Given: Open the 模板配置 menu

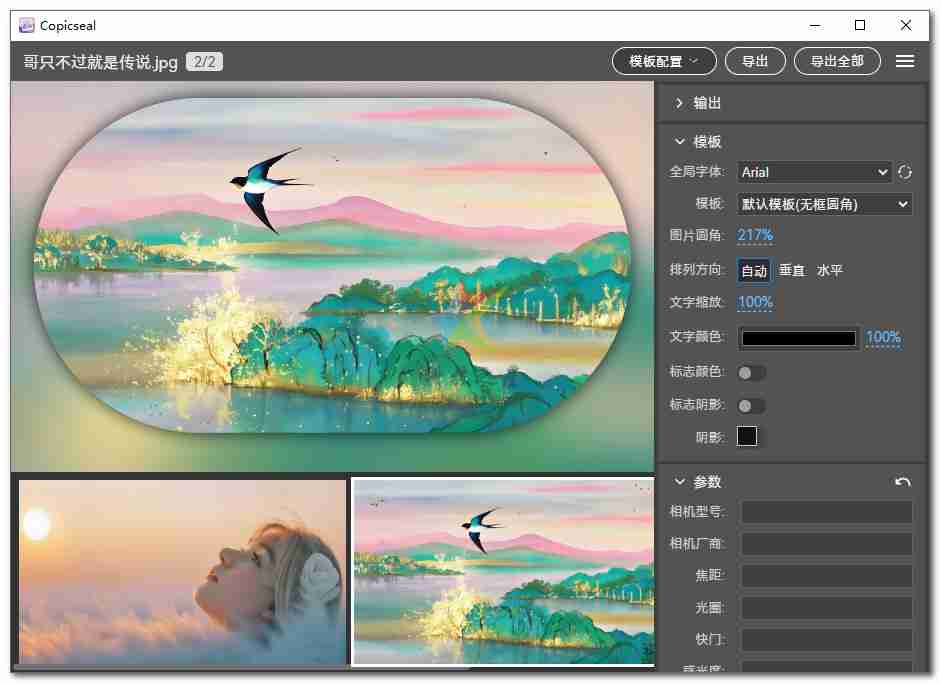Looking at the screenshot, I should coord(664,61).
